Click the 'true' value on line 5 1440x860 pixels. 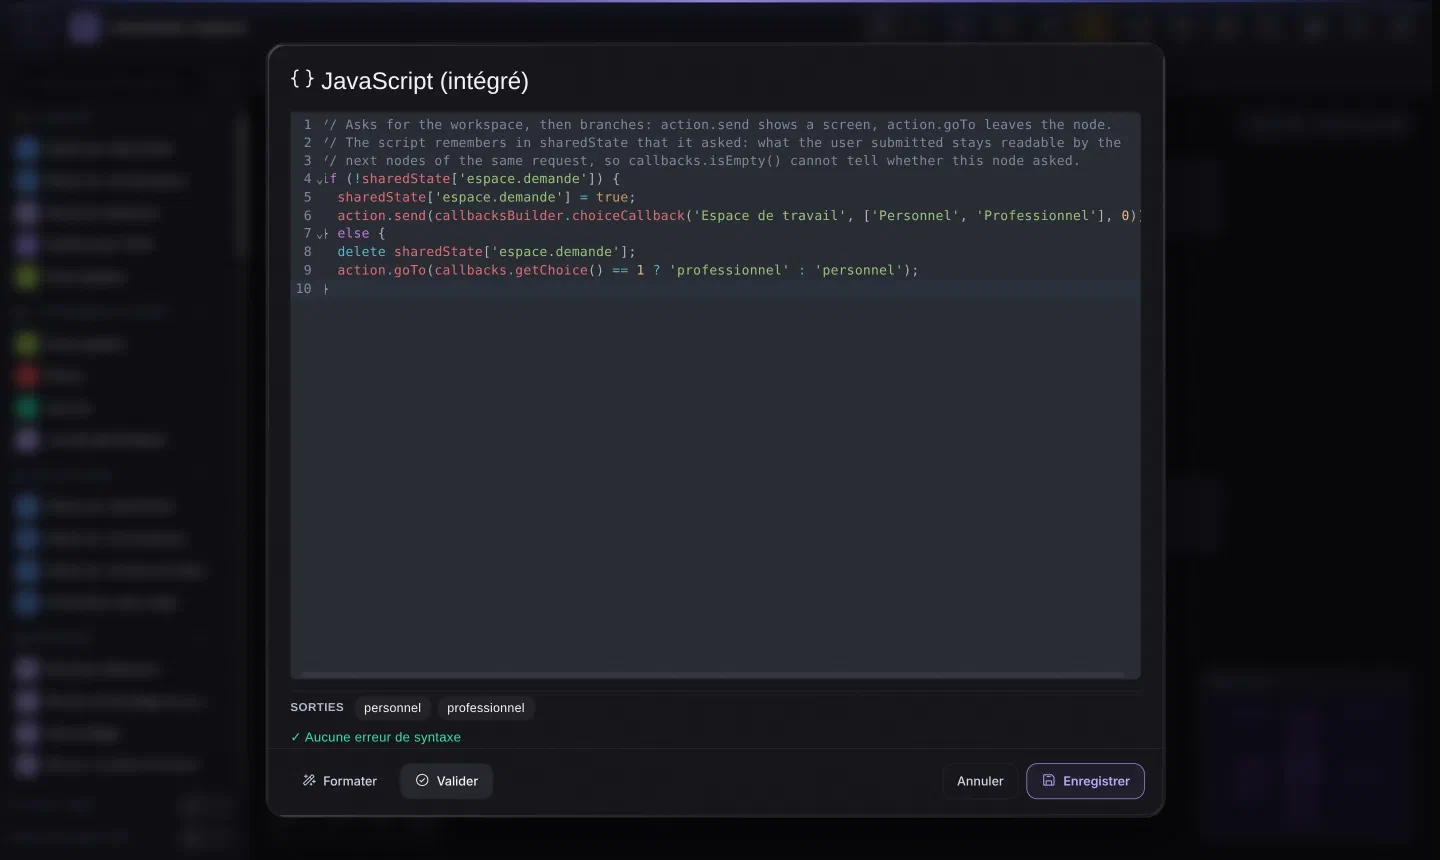click(x=612, y=198)
